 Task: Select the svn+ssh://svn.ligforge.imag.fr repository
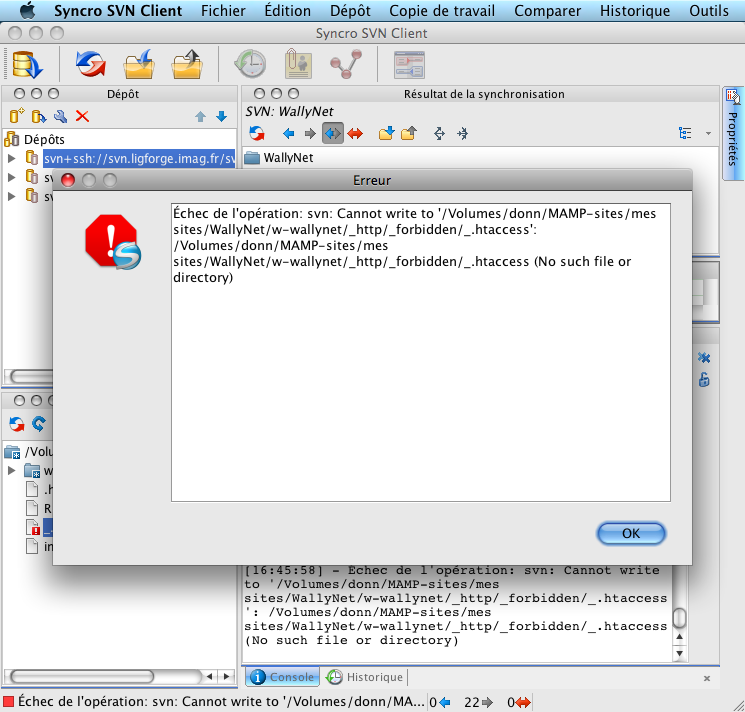139,158
